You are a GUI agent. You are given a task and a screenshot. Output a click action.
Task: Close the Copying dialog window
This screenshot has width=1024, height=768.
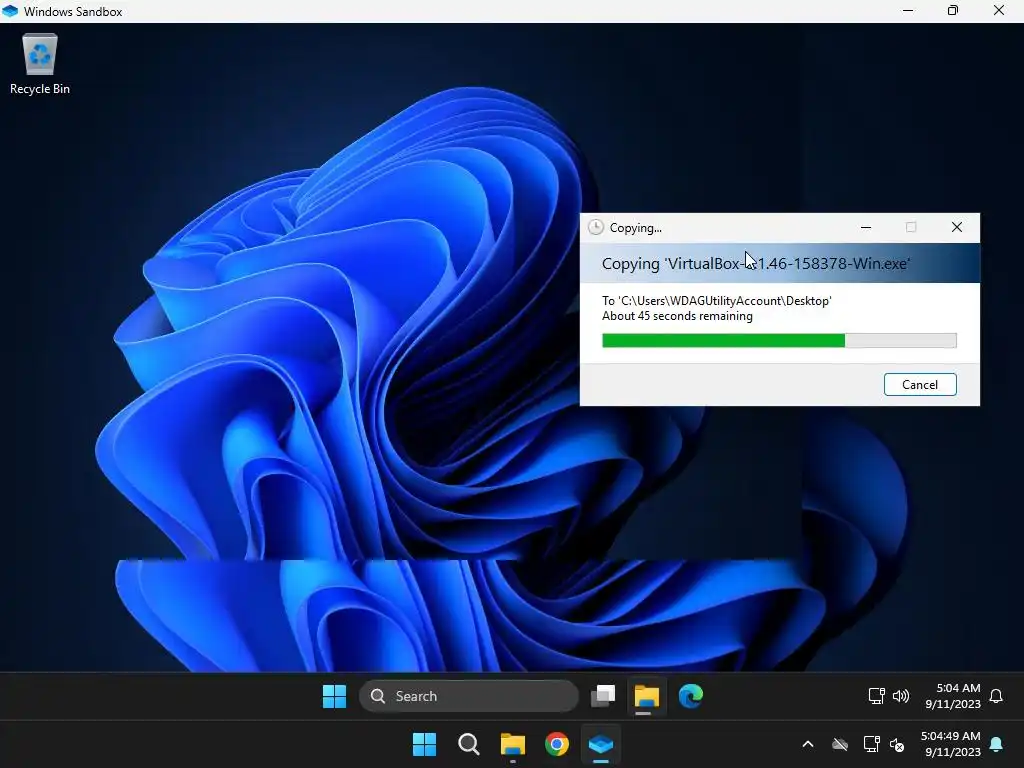pos(957,227)
